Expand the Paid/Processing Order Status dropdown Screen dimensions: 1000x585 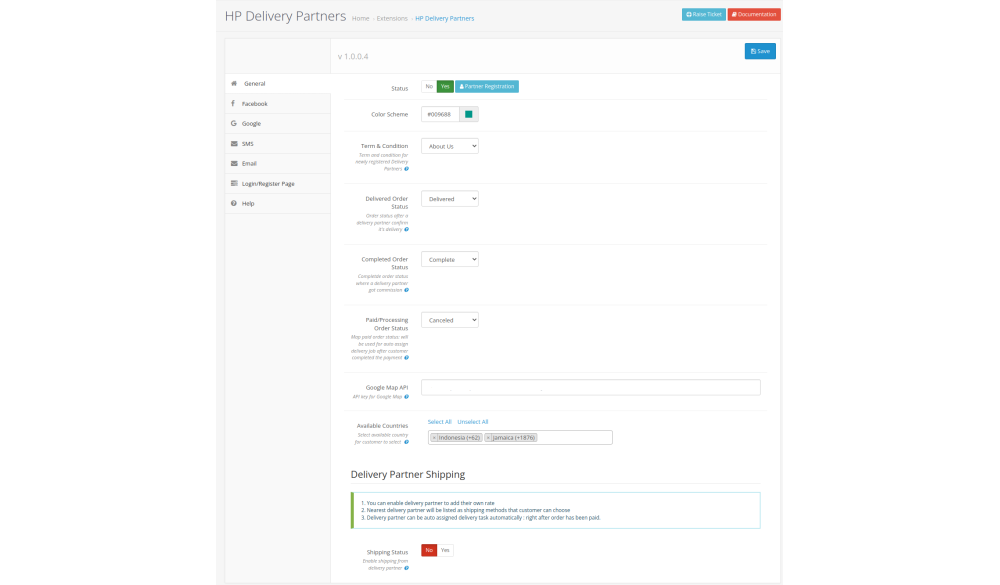click(449, 320)
